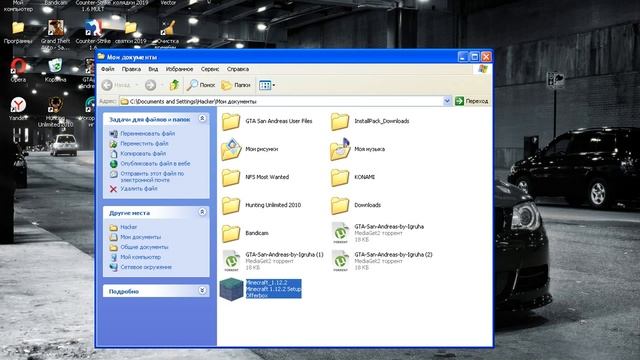The image size is (640, 360).
Task: Open the Файл menu
Action: 108,69
